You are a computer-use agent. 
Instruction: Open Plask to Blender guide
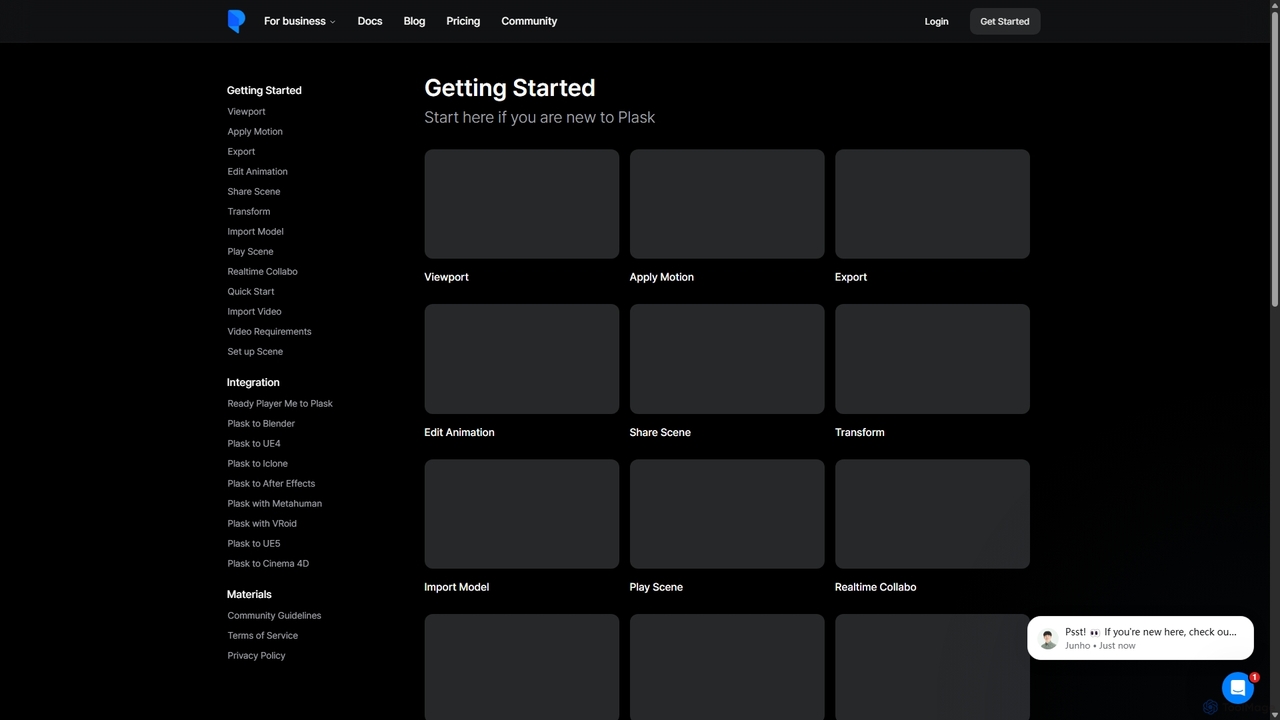tap(261, 424)
